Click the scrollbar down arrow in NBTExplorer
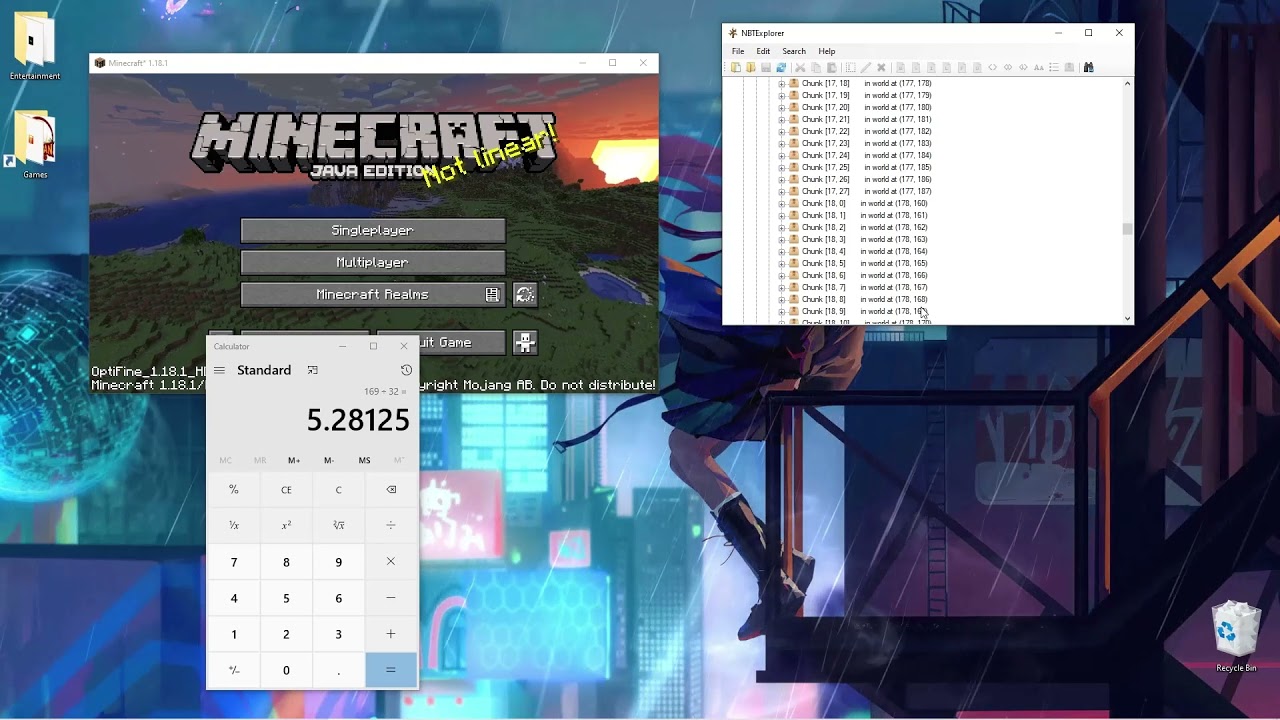This screenshot has width=1280, height=720. coord(1128,319)
